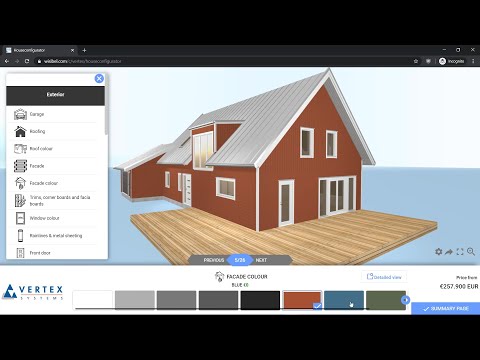Open viewer settings gear icon

439,252
